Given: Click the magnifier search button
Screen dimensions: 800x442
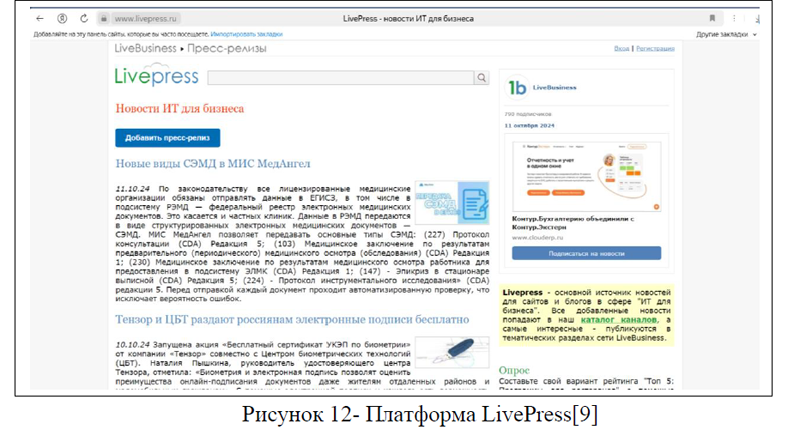Looking at the screenshot, I should coord(482,78).
